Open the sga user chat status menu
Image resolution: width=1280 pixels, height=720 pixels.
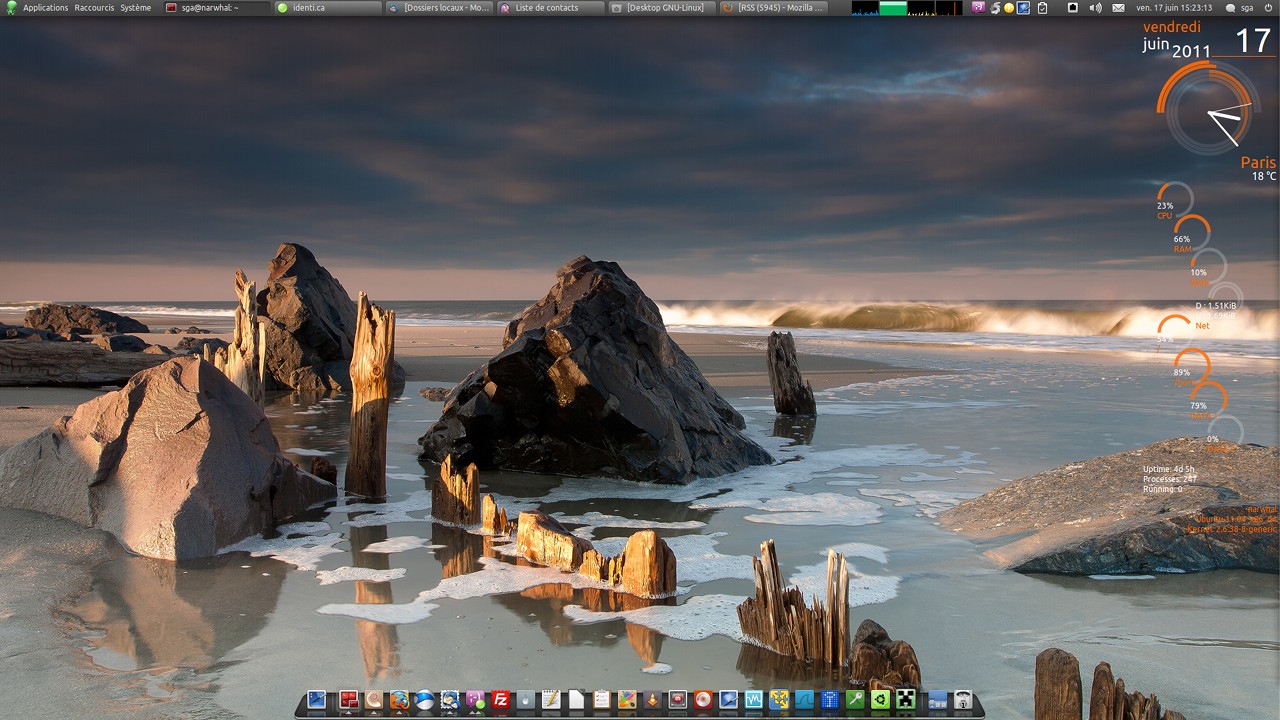pyautogui.click(x=1240, y=7)
